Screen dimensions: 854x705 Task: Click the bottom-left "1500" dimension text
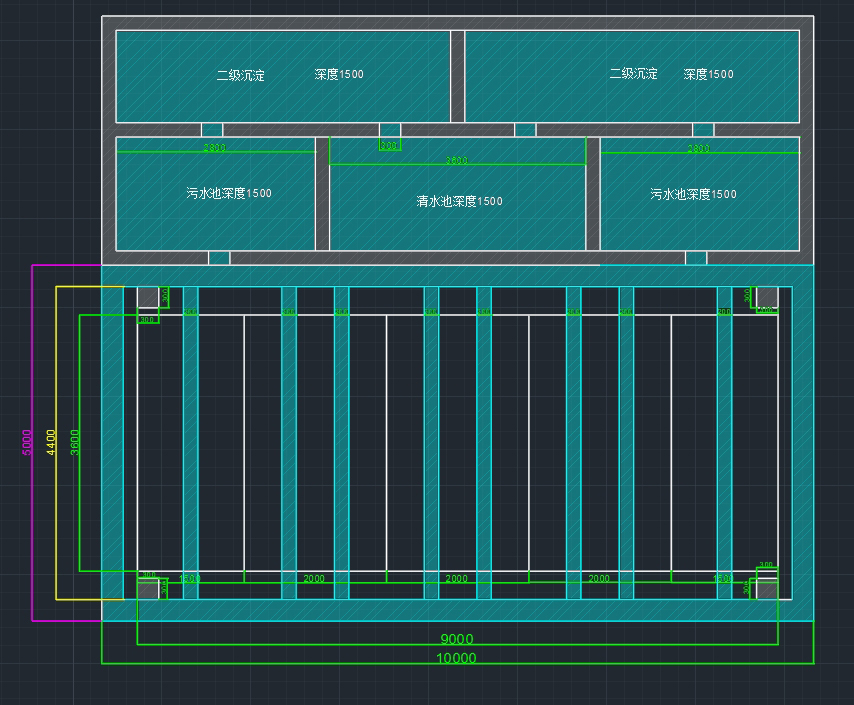point(190,578)
